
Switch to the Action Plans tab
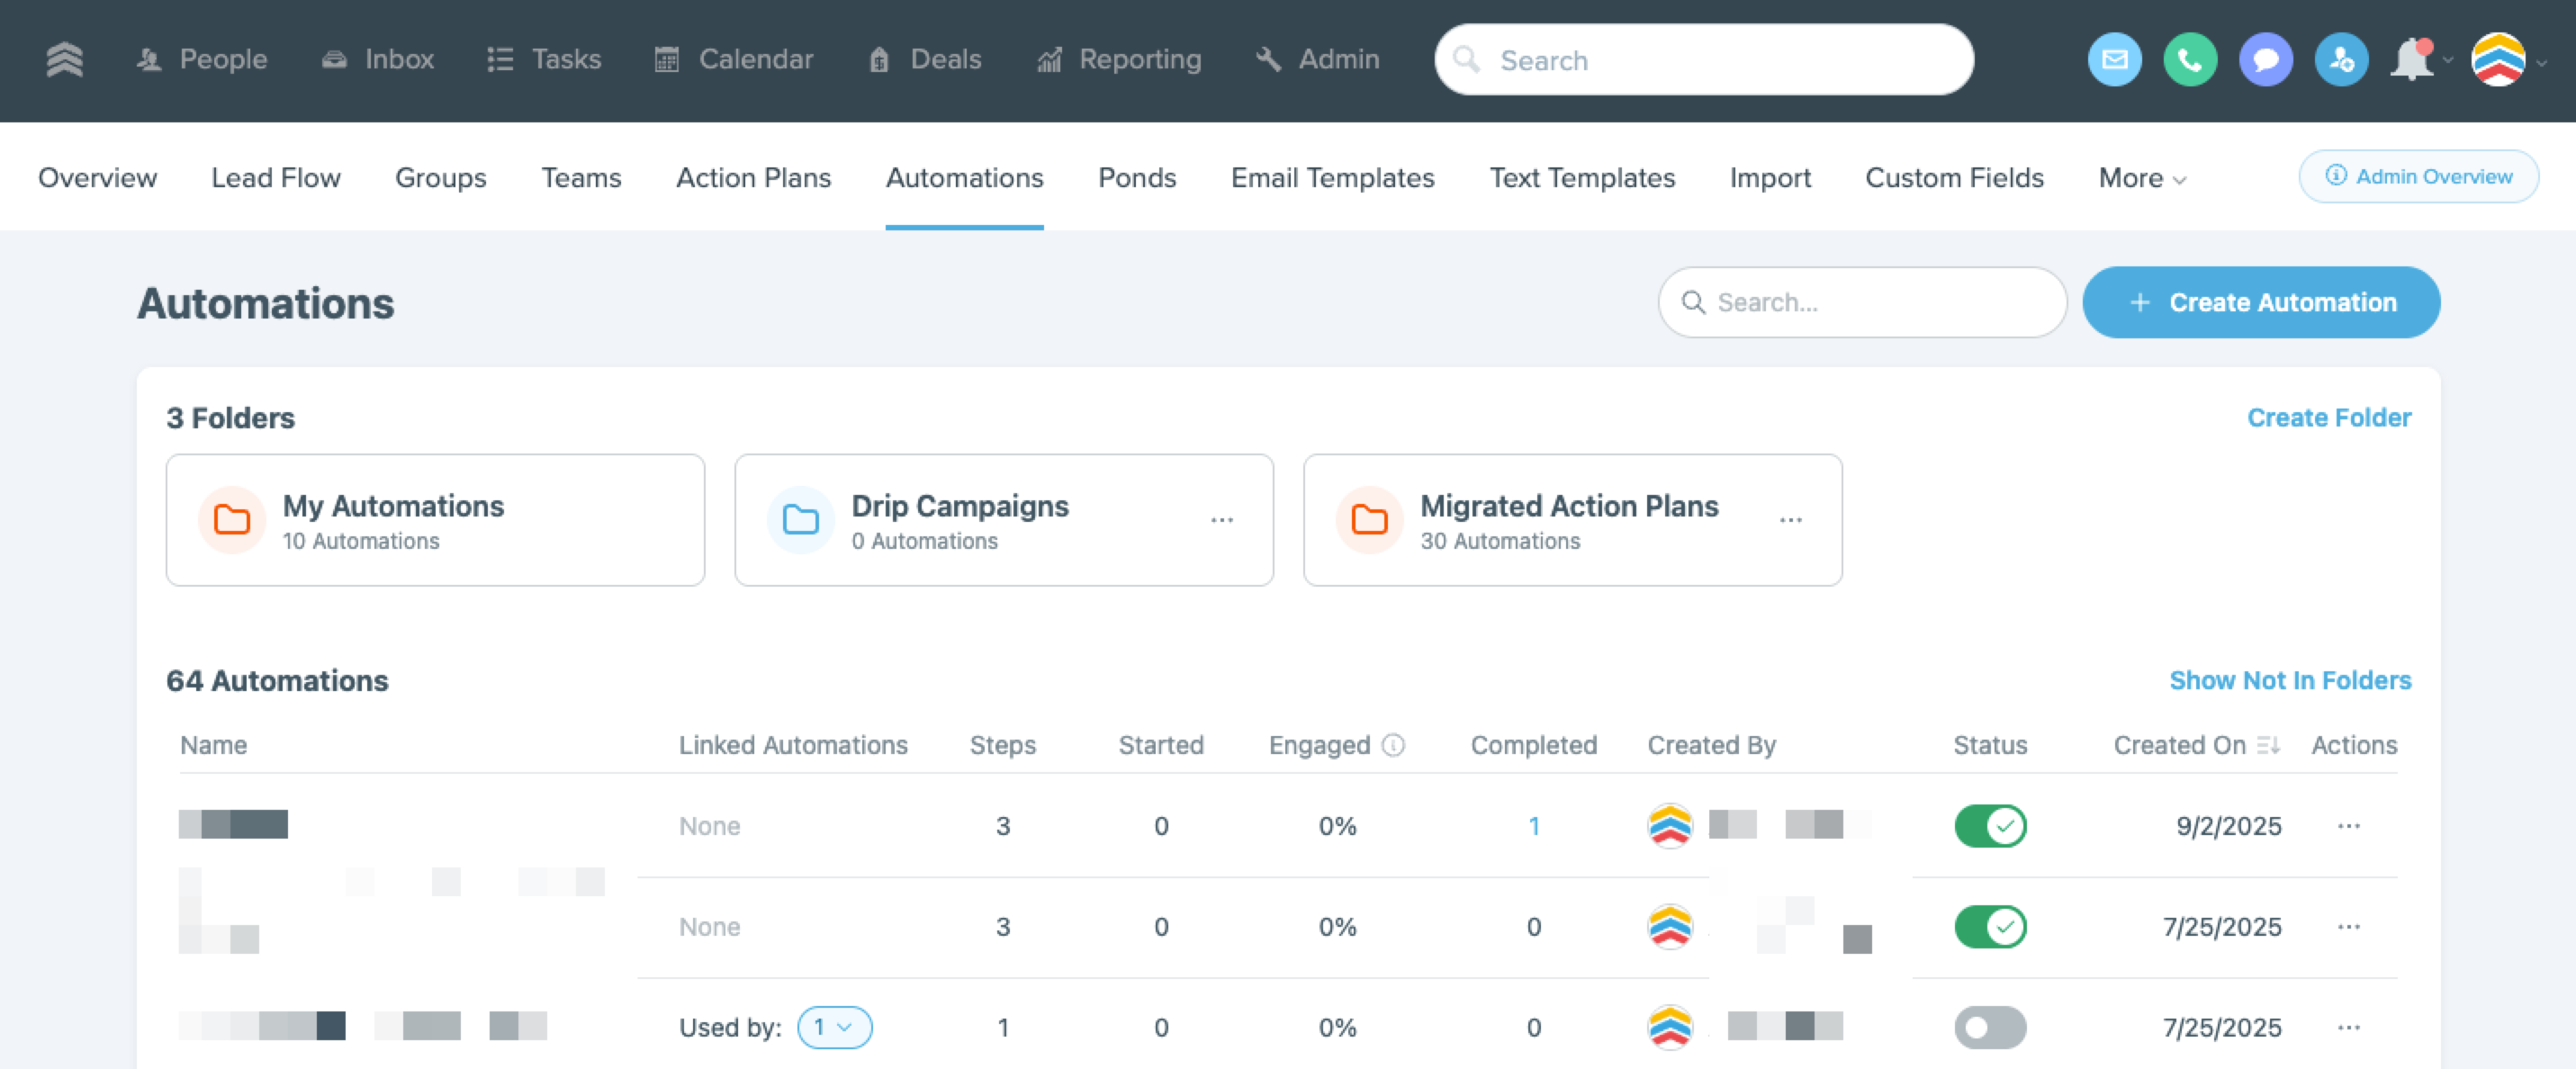tap(753, 178)
